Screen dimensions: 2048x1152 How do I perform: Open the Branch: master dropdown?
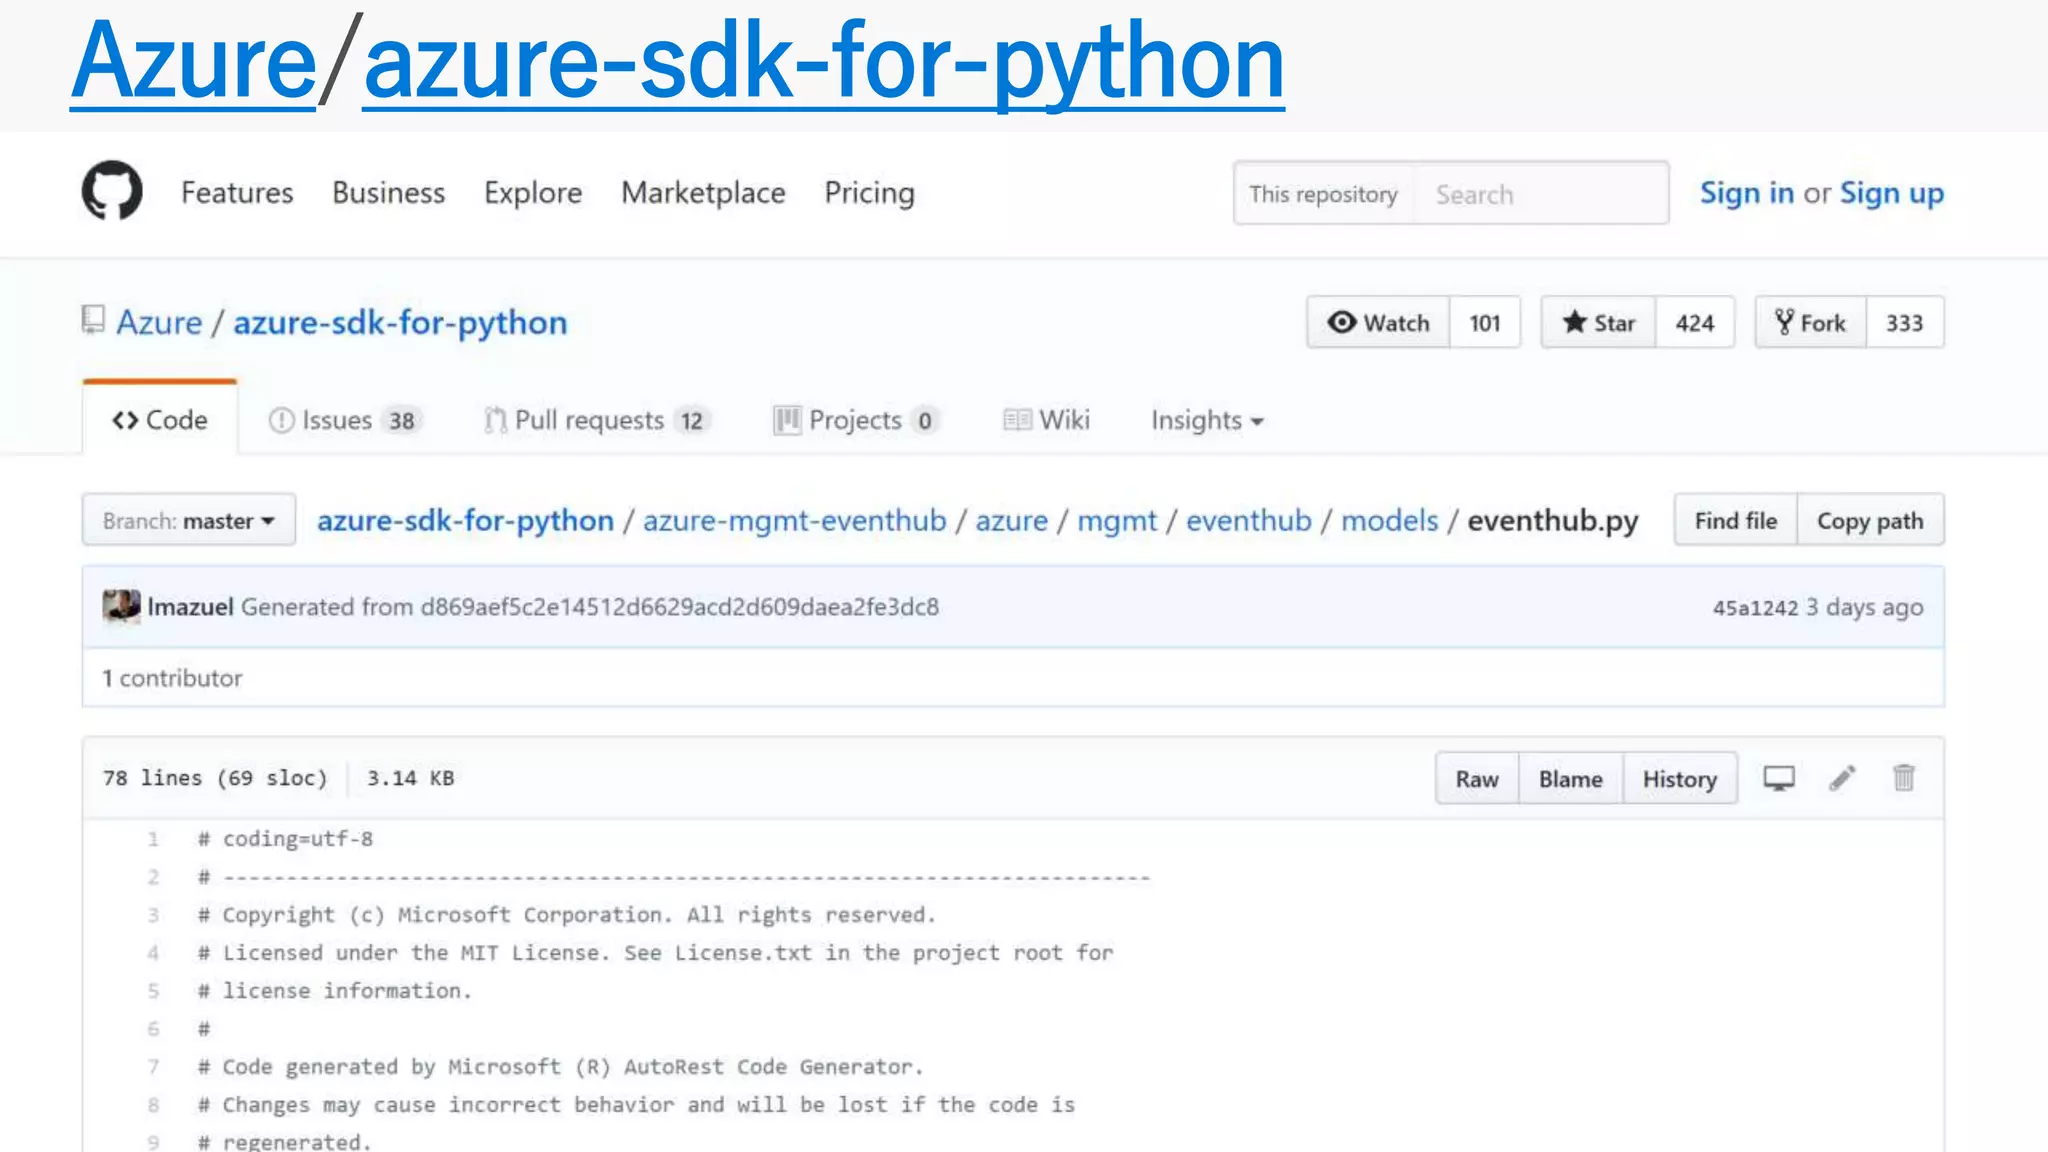pyautogui.click(x=189, y=520)
